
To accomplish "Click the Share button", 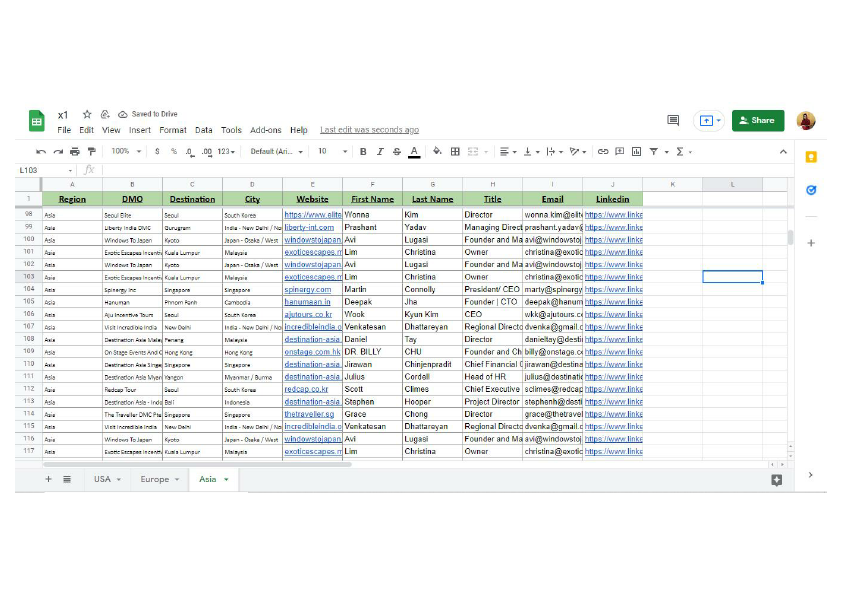I will tap(757, 120).
